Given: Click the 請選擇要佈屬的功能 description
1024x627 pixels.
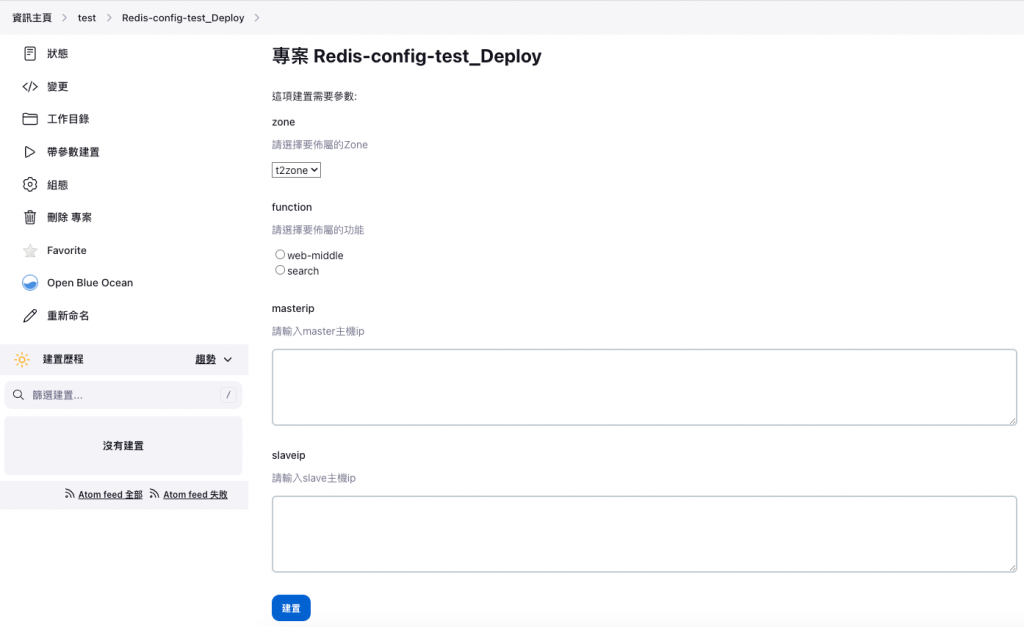Looking at the screenshot, I should [318, 230].
